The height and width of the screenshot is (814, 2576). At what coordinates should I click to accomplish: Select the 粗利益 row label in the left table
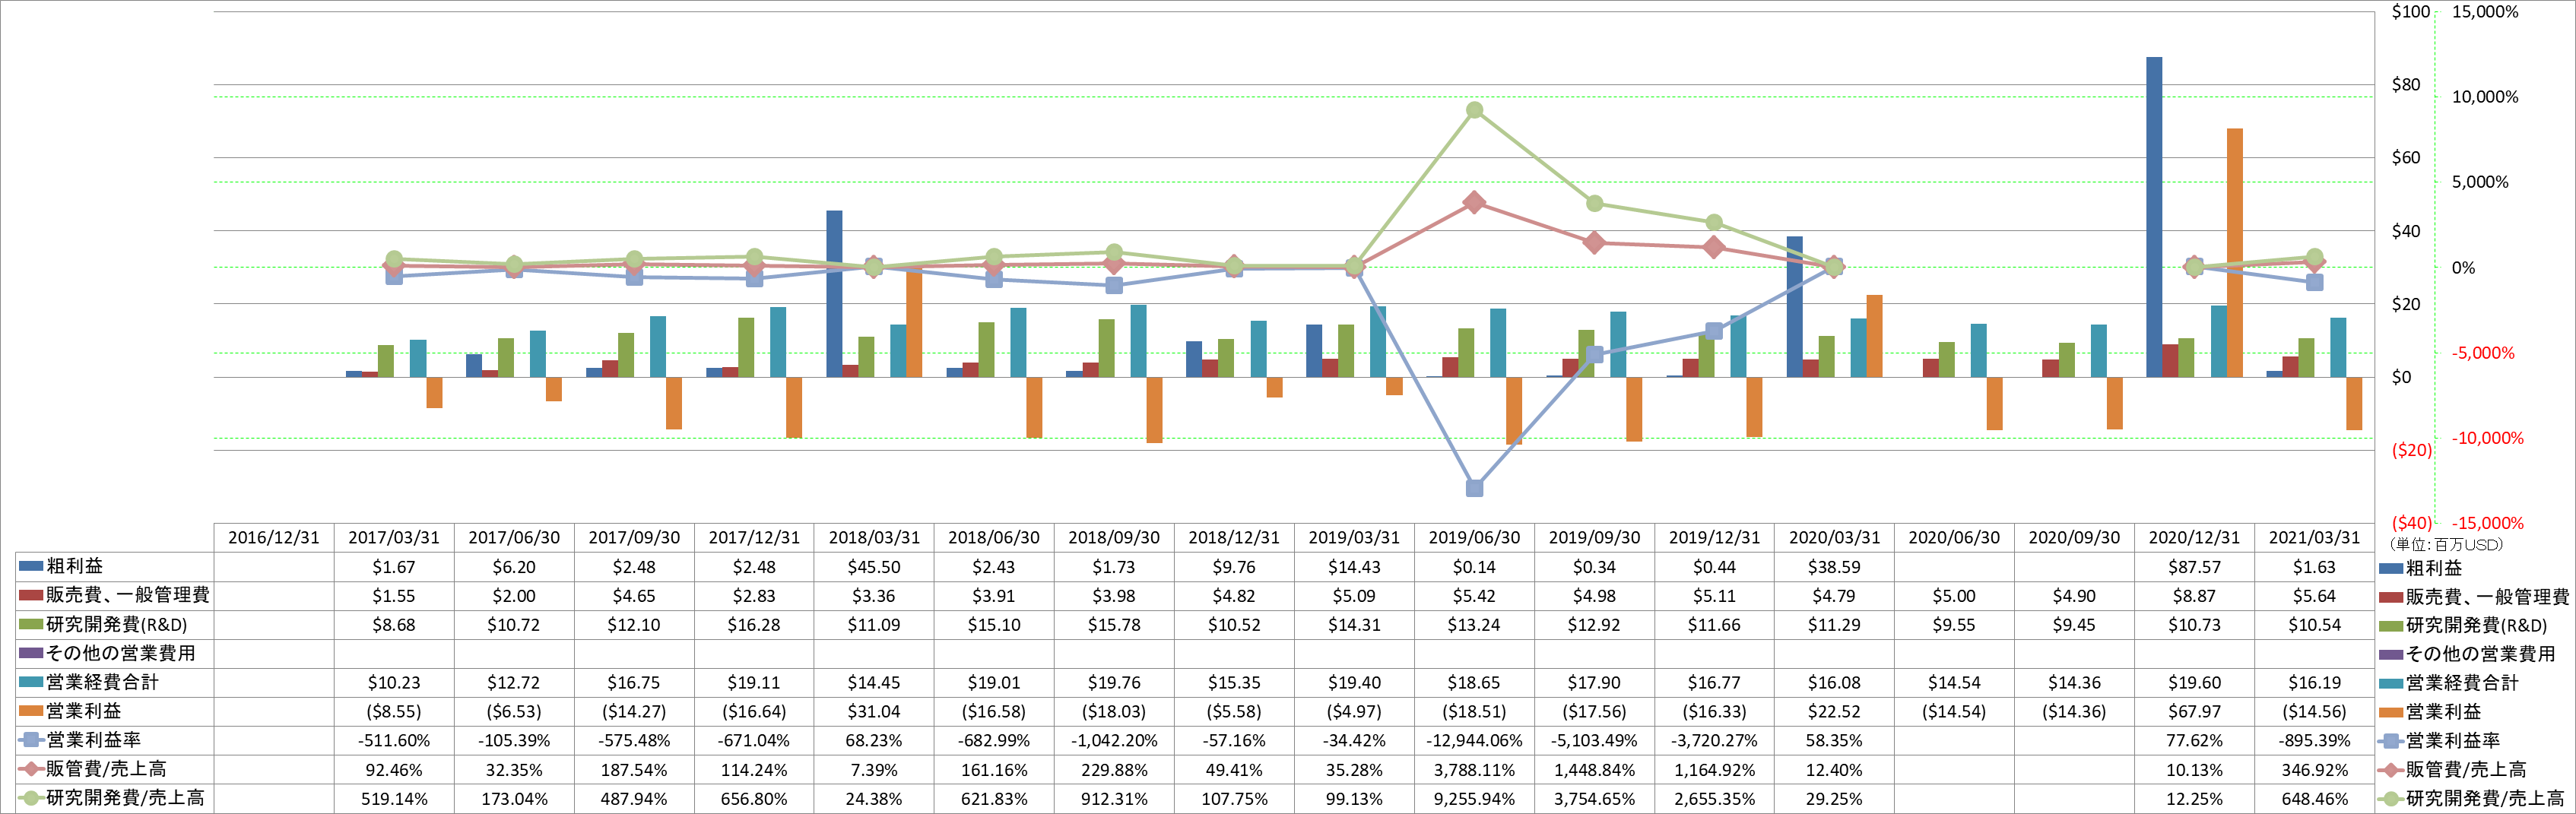[x=75, y=566]
